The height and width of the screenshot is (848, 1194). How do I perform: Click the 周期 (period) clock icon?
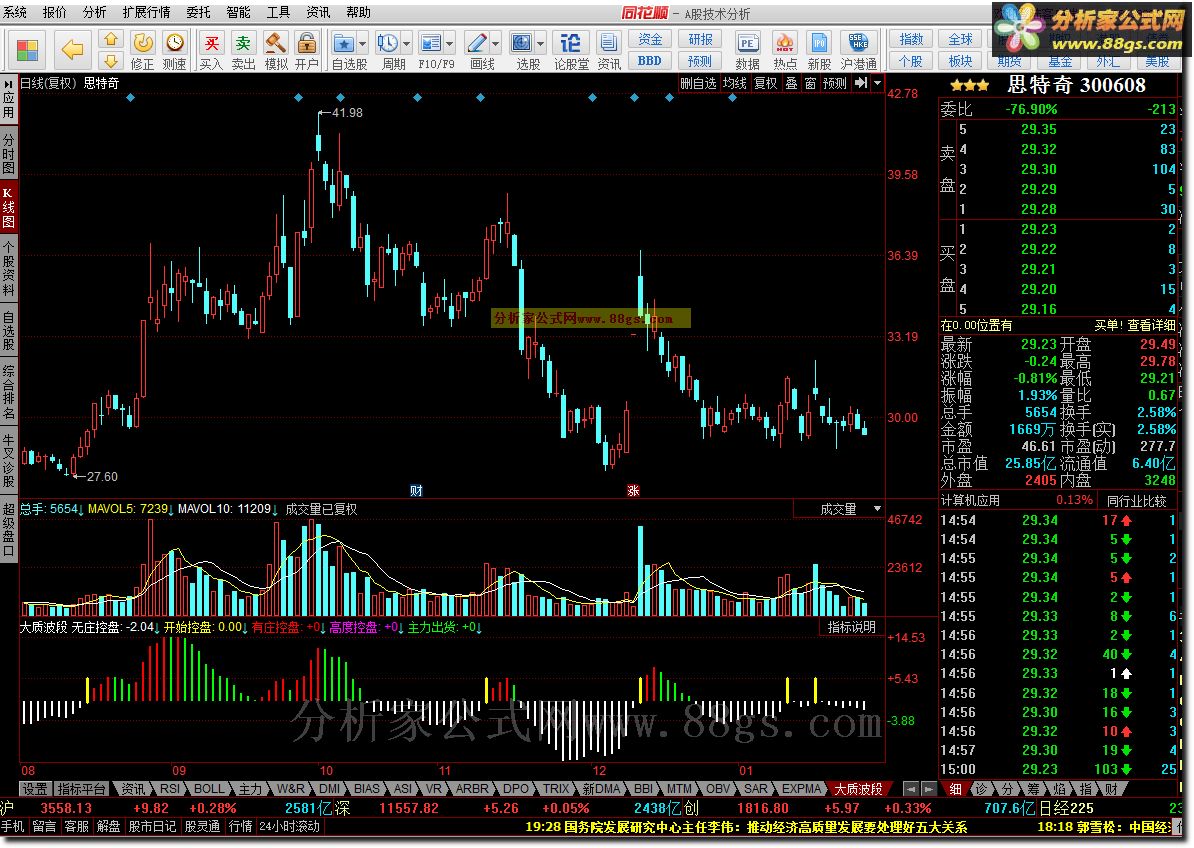tap(388, 43)
